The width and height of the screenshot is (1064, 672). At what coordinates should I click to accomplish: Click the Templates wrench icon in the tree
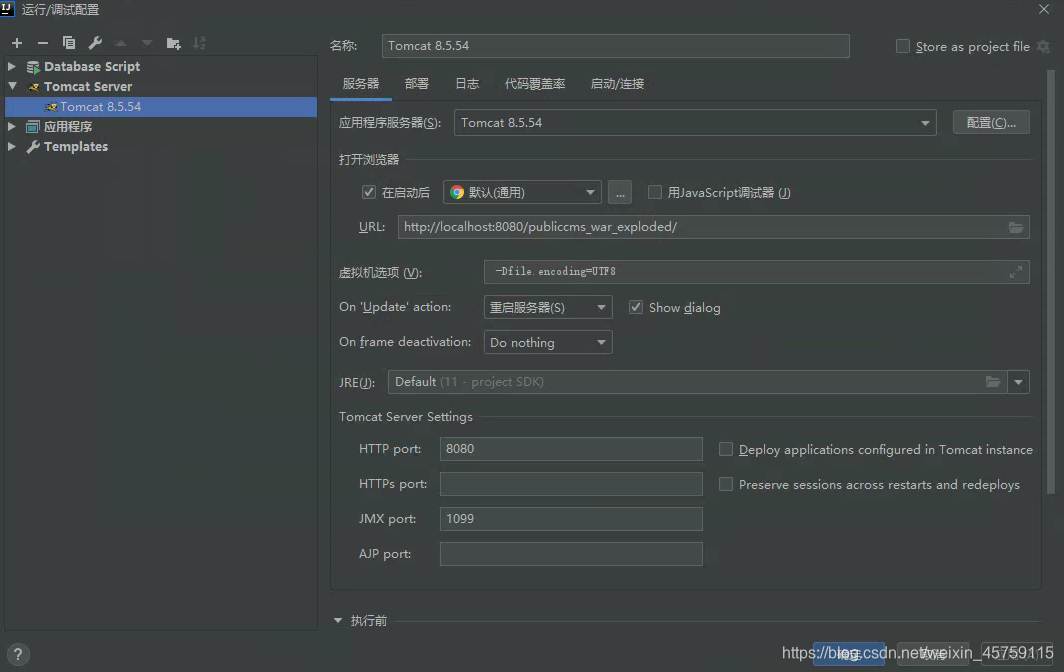(x=33, y=147)
